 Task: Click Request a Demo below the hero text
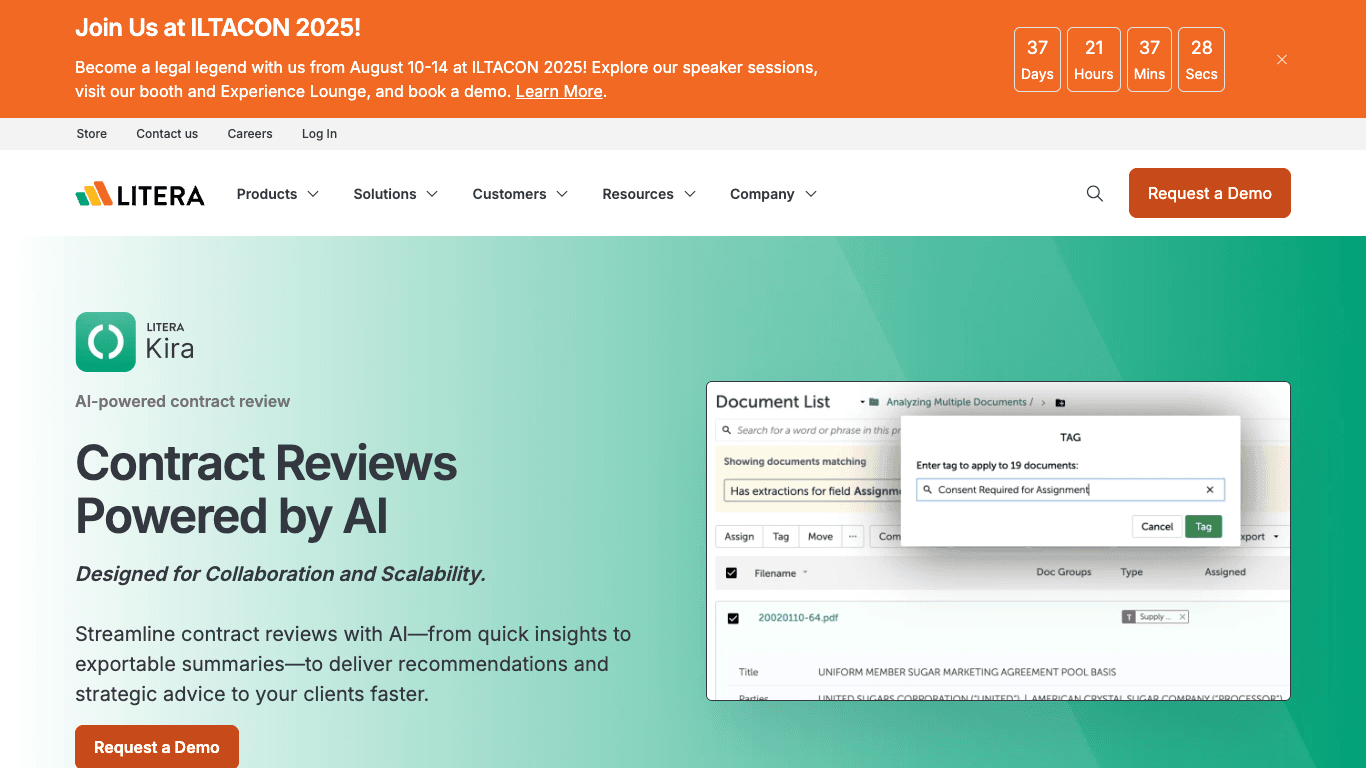pyautogui.click(x=157, y=747)
